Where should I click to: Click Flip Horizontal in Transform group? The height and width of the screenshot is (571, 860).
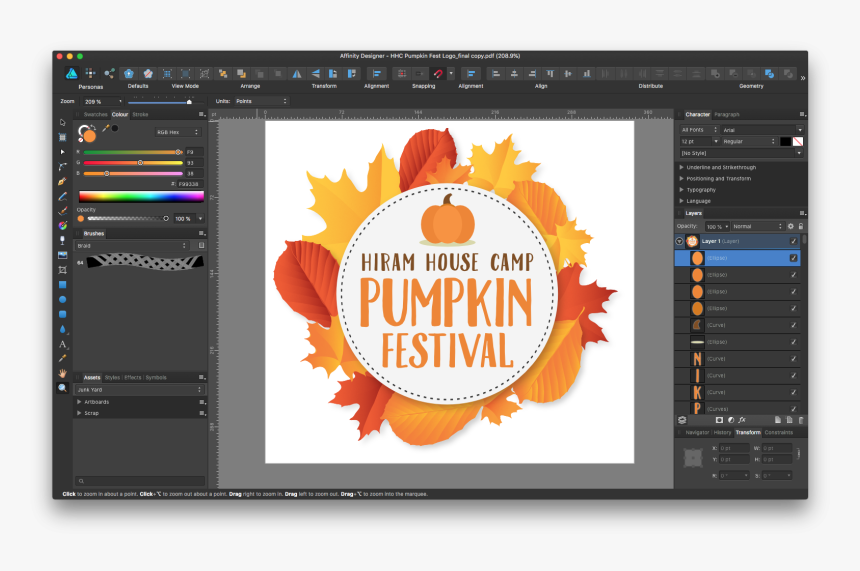(297, 74)
